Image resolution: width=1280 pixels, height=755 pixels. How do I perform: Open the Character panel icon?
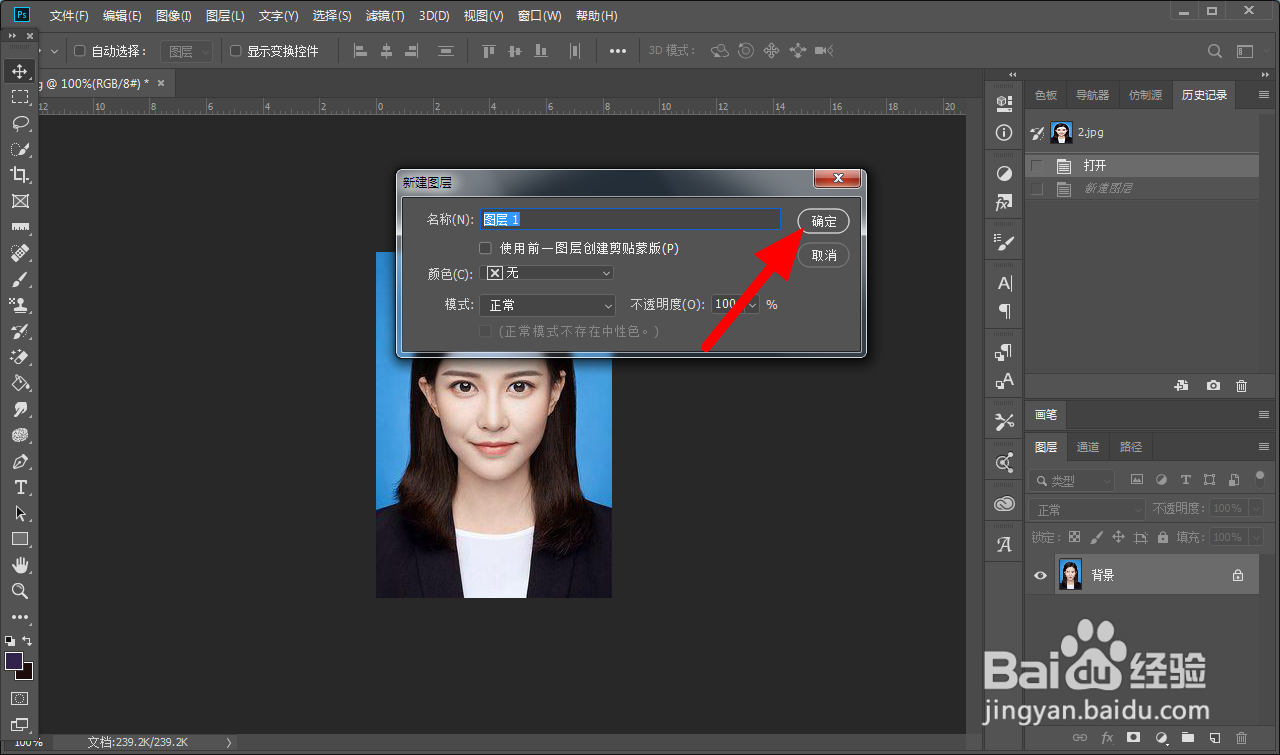point(1004,283)
